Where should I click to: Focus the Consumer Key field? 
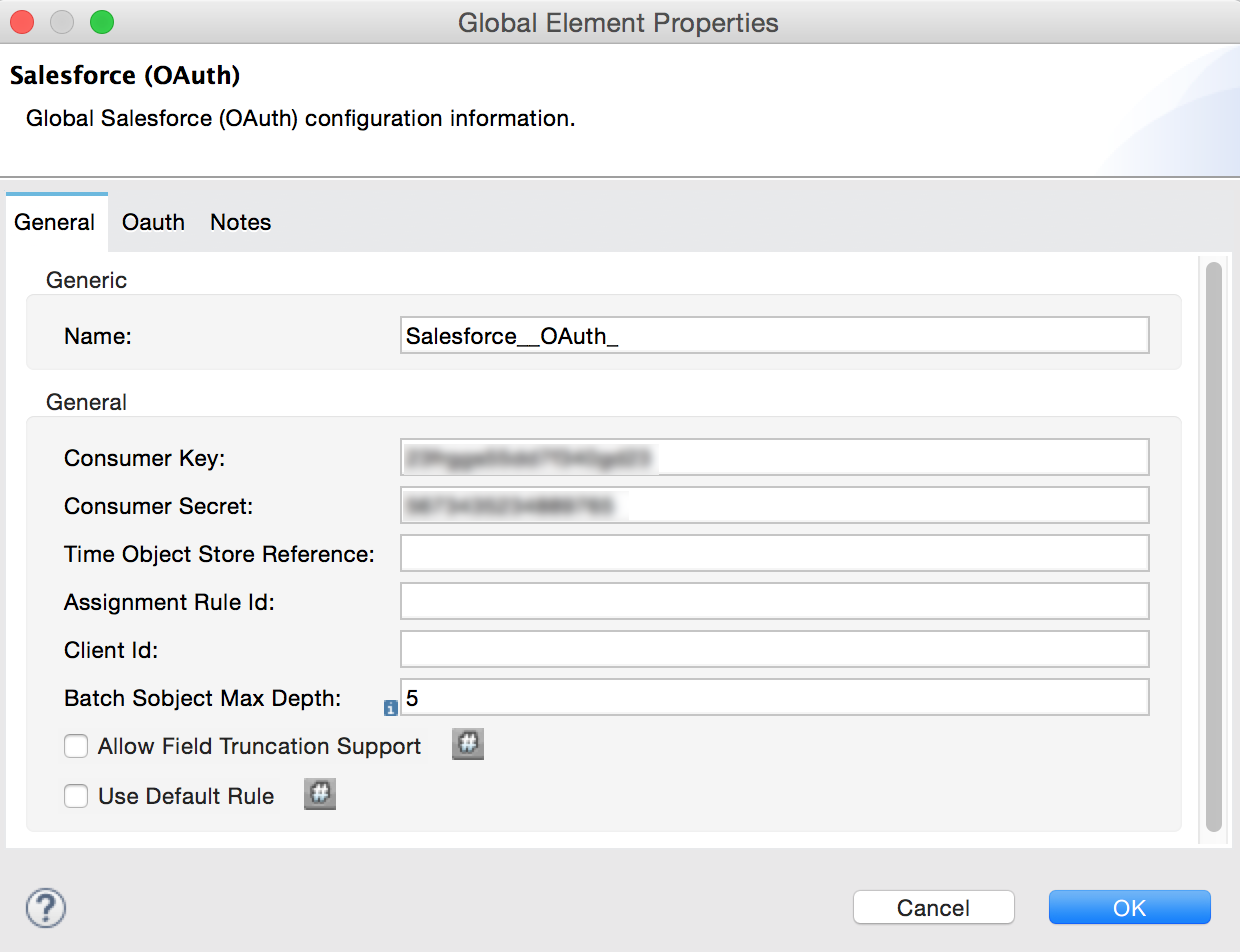point(774,458)
